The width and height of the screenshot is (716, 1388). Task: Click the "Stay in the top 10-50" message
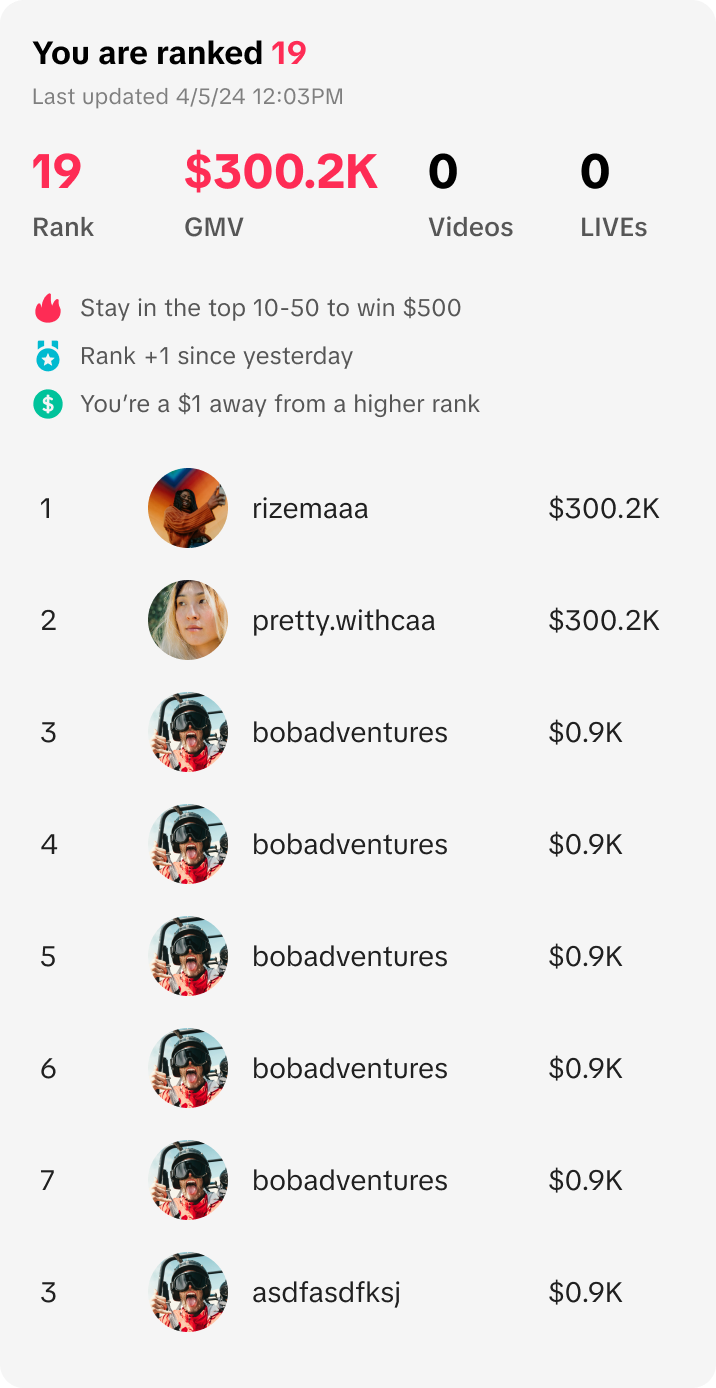(270, 308)
